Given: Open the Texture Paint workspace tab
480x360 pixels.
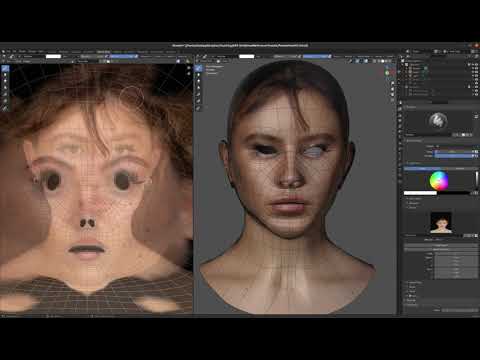Looking at the screenshot, I should (103, 52).
